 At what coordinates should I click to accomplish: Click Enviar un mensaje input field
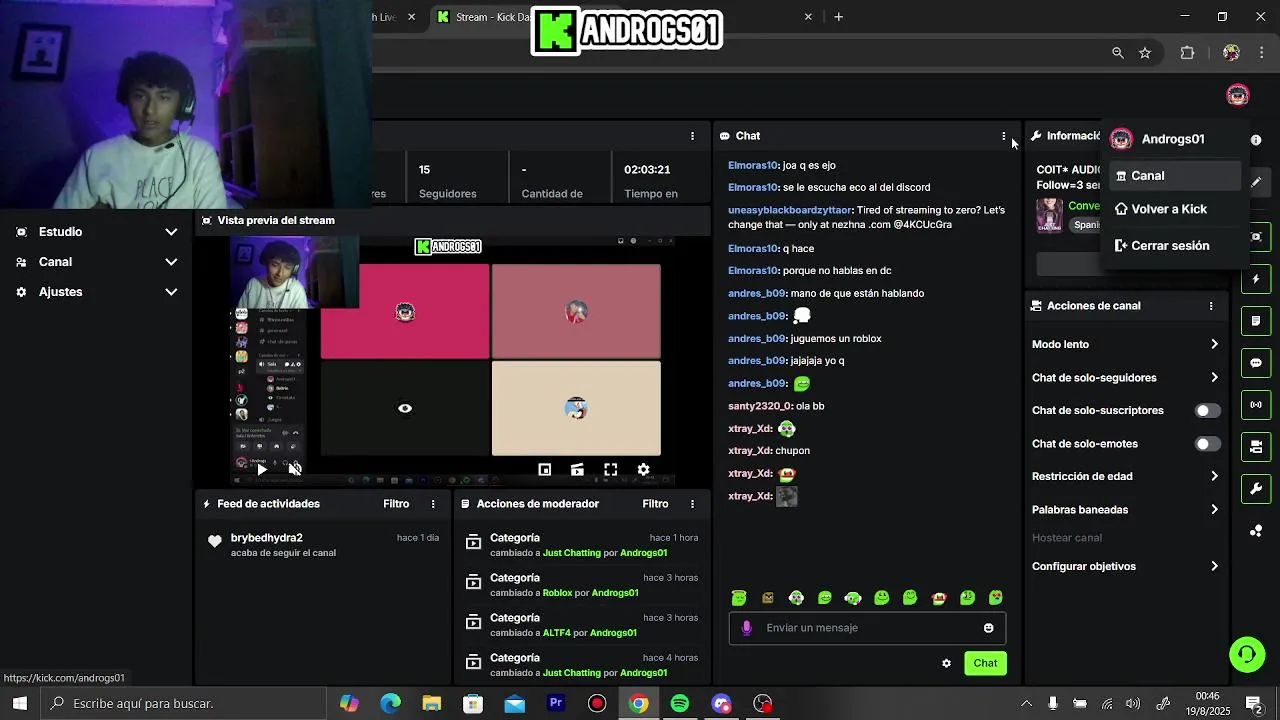[868, 628]
